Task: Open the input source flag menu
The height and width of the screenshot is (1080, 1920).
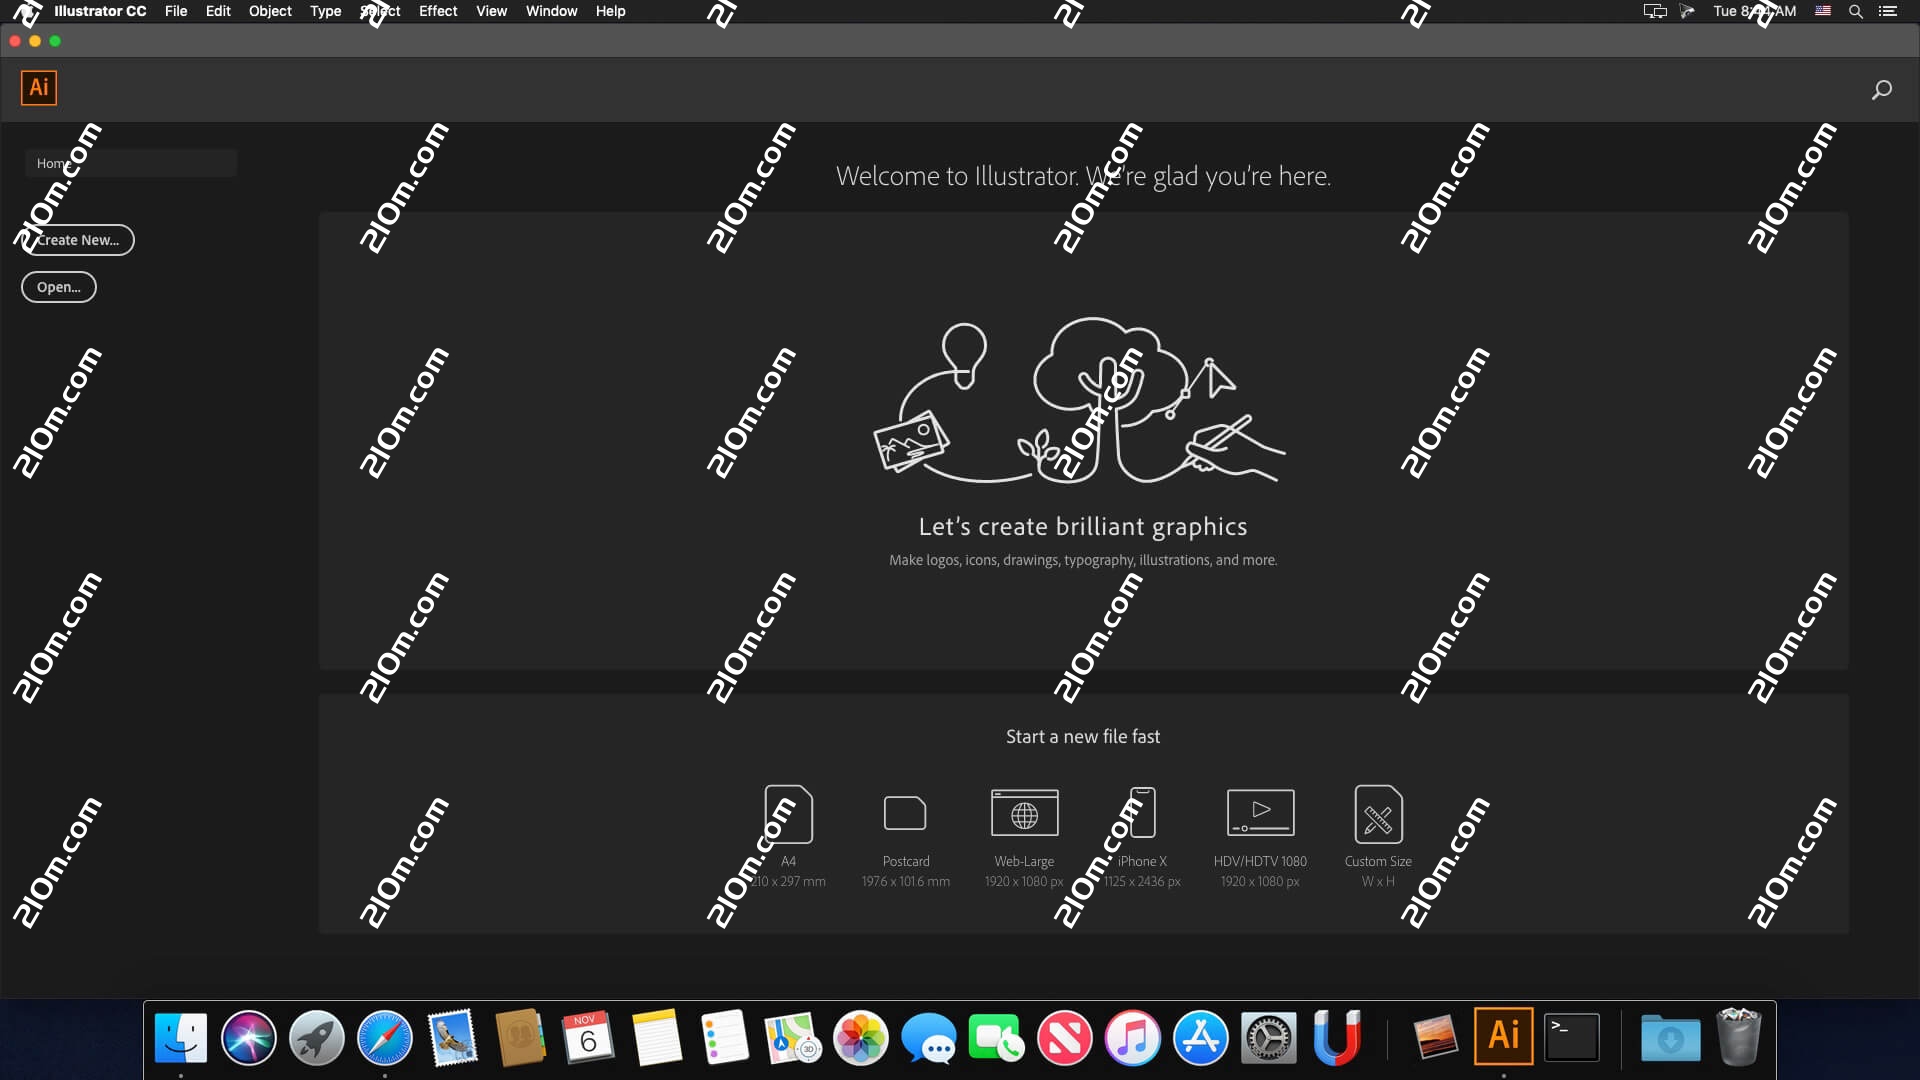Action: tap(1822, 11)
